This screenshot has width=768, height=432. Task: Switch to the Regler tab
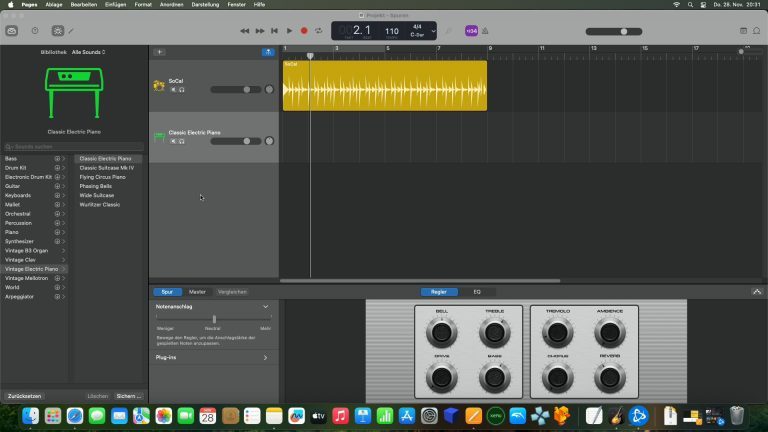click(439, 292)
